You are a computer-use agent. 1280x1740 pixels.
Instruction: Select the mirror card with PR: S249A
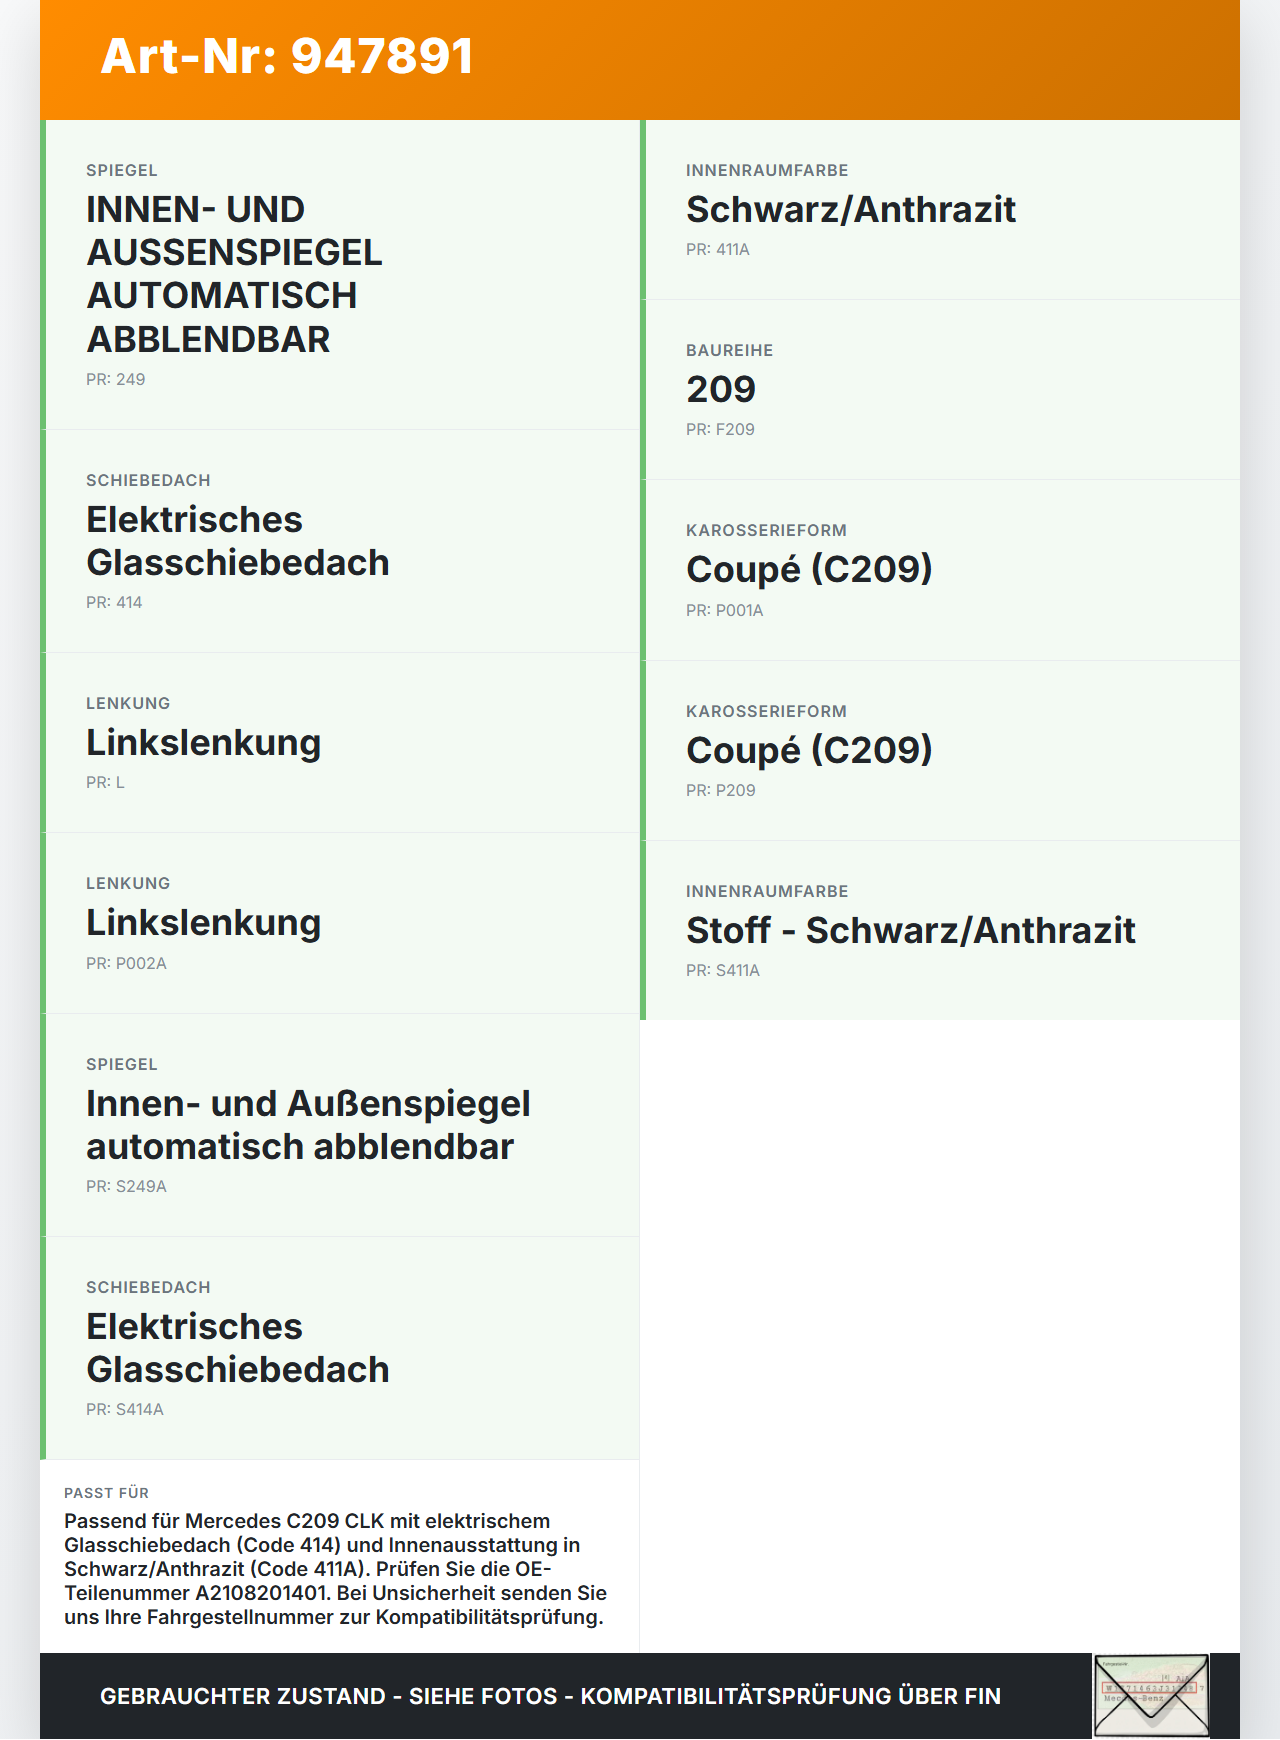(x=340, y=1125)
